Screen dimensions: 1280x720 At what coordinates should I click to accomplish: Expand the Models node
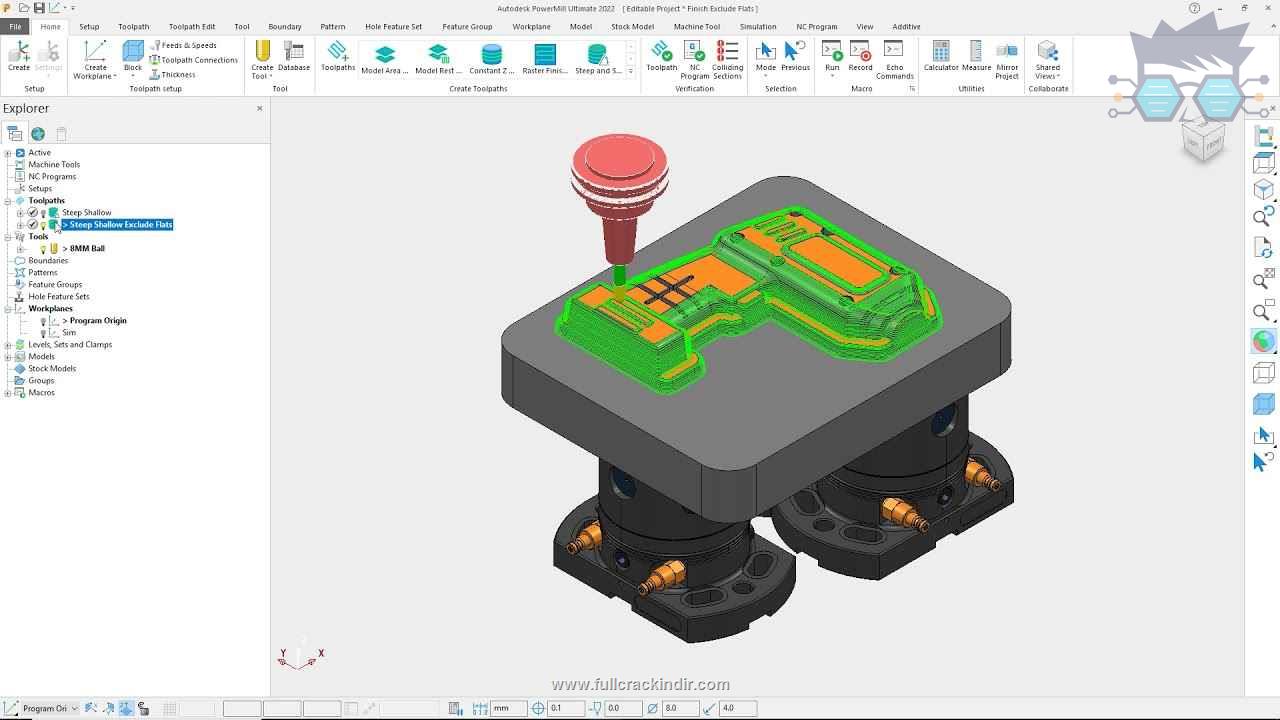pos(8,357)
